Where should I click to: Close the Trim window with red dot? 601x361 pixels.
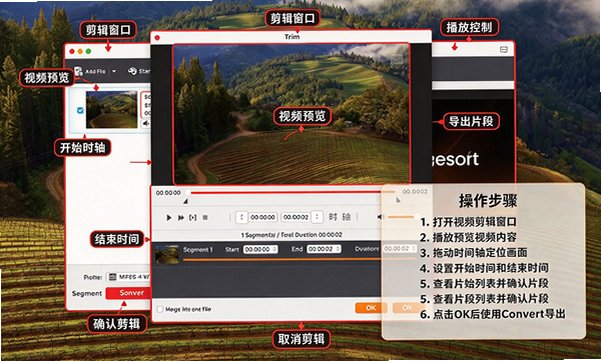click(157, 38)
